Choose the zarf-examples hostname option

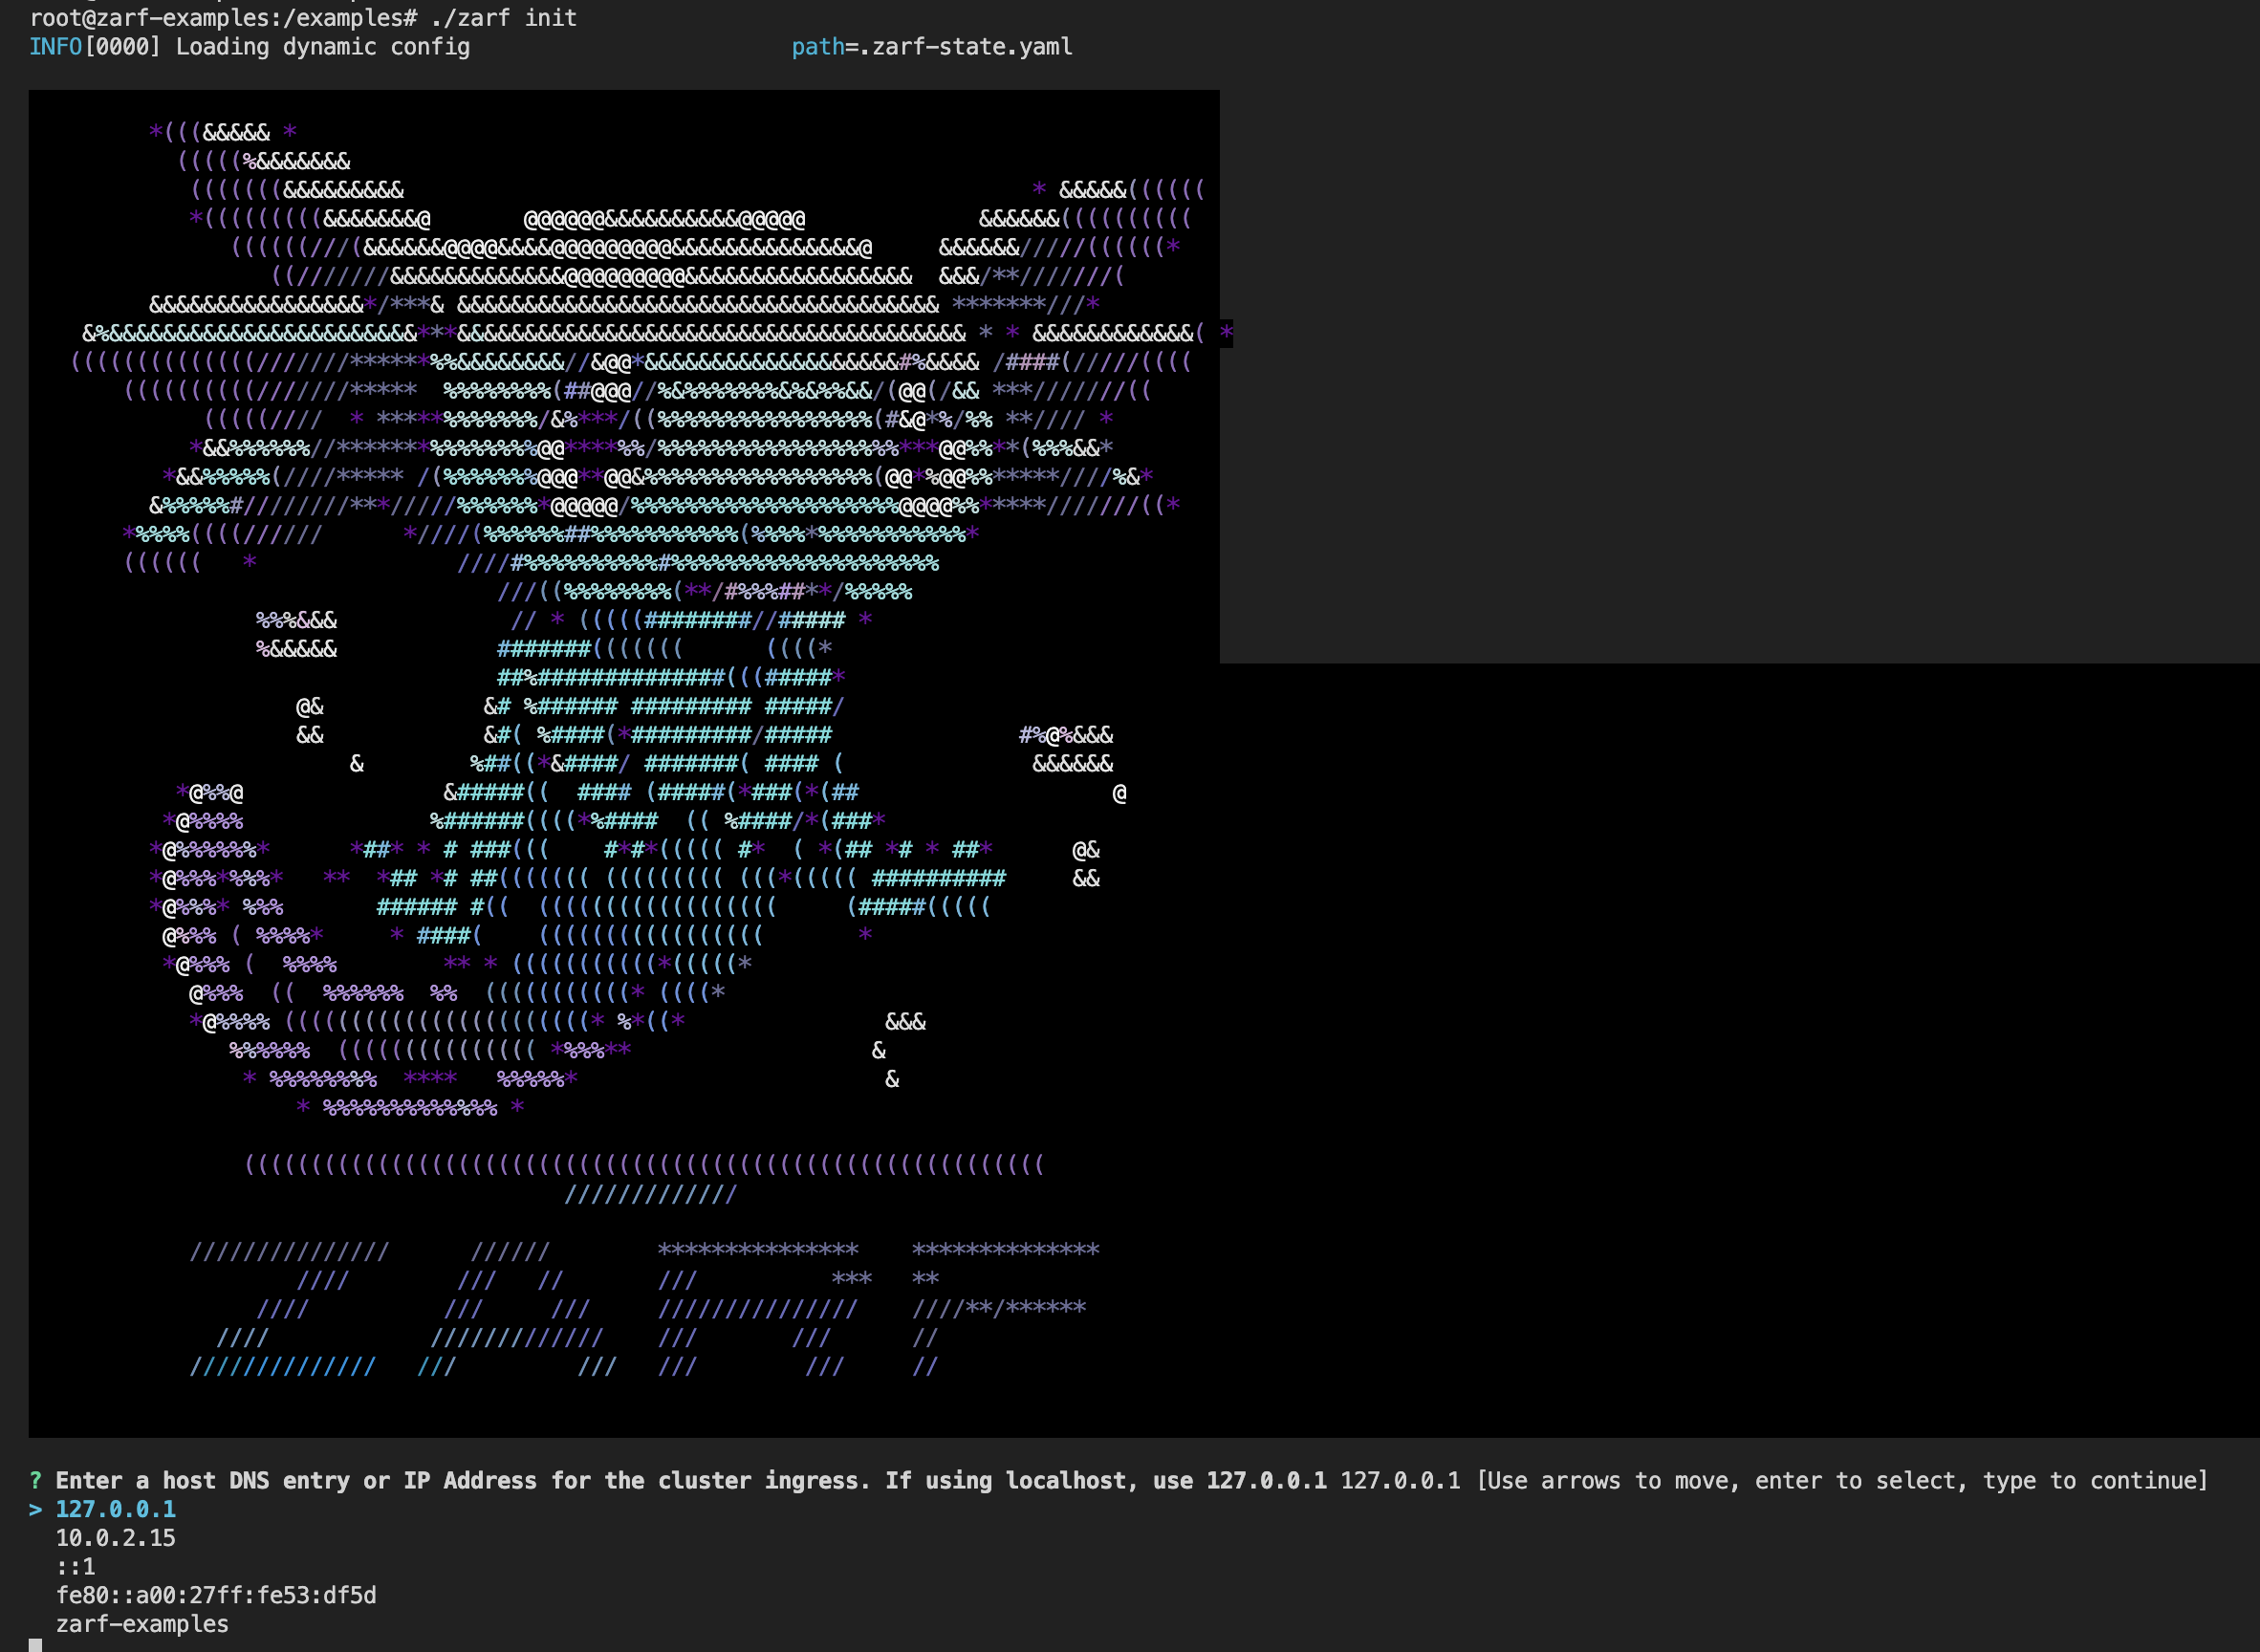[x=142, y=1624]
